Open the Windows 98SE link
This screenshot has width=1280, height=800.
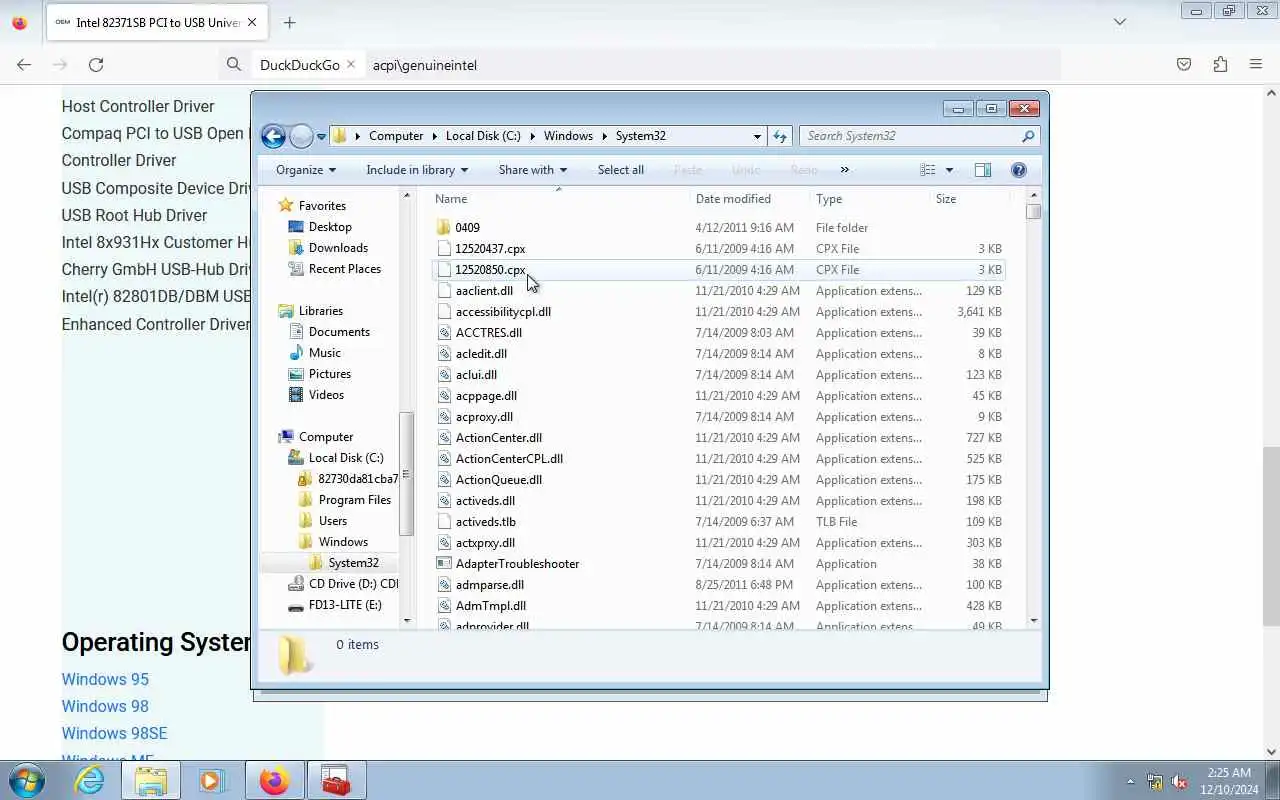click(x=114, y=733)
